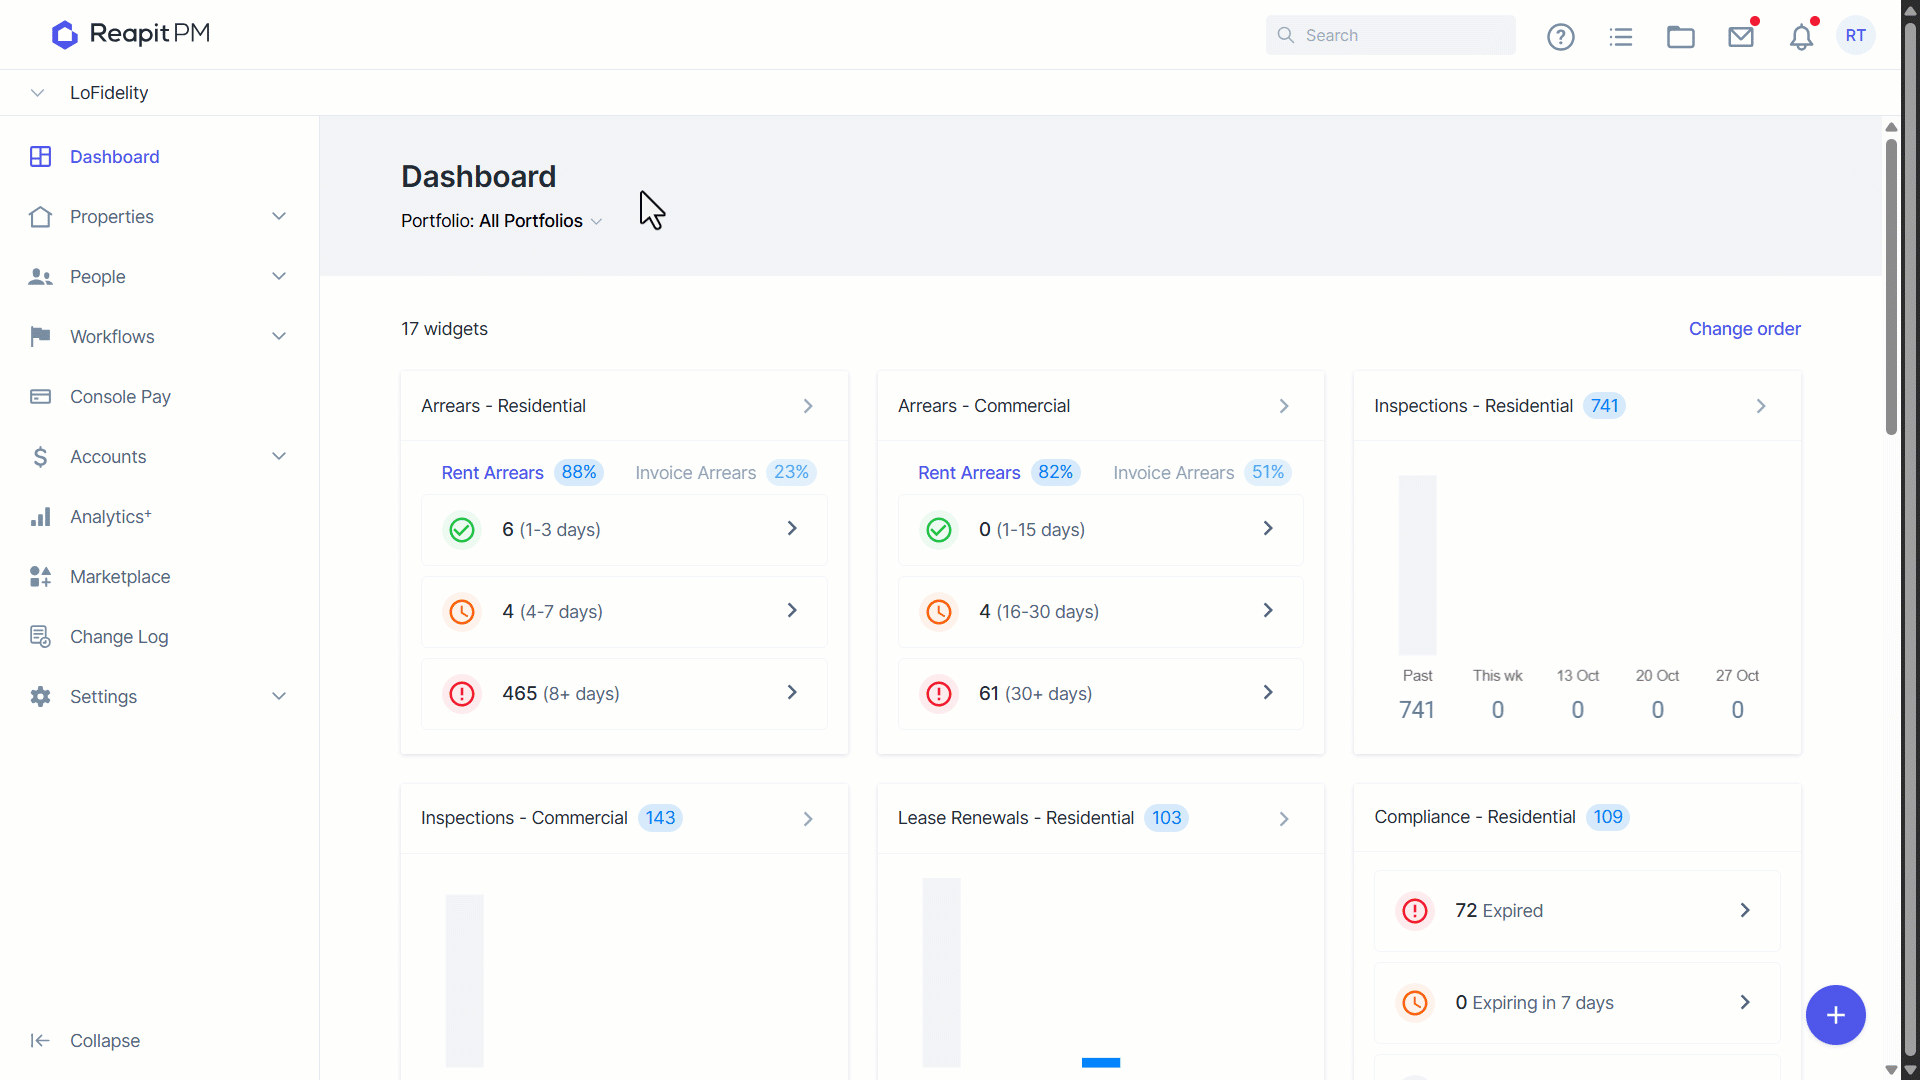Click the blue plus floating button
The height and width of the screenshot is (1080, 1920).
click(x=1836, y=1015)
